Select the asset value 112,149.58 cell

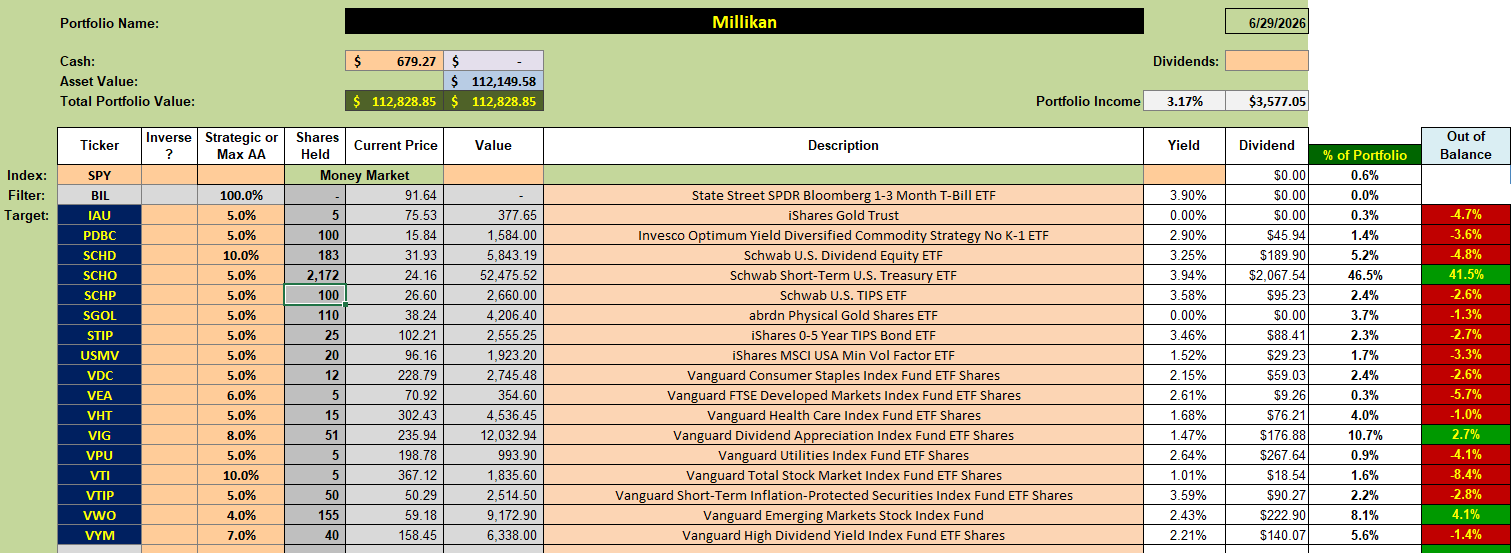[x=493, y=81]
